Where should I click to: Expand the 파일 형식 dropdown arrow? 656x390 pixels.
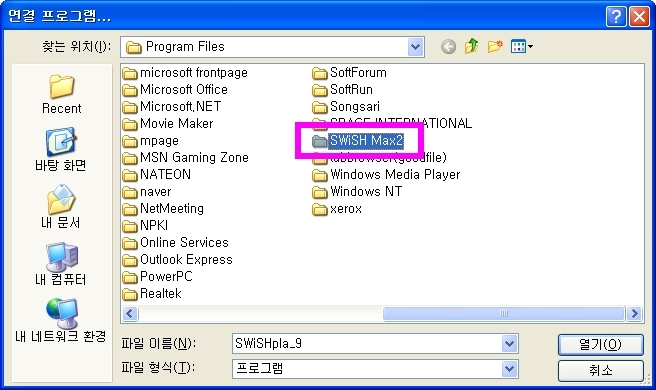509,369
